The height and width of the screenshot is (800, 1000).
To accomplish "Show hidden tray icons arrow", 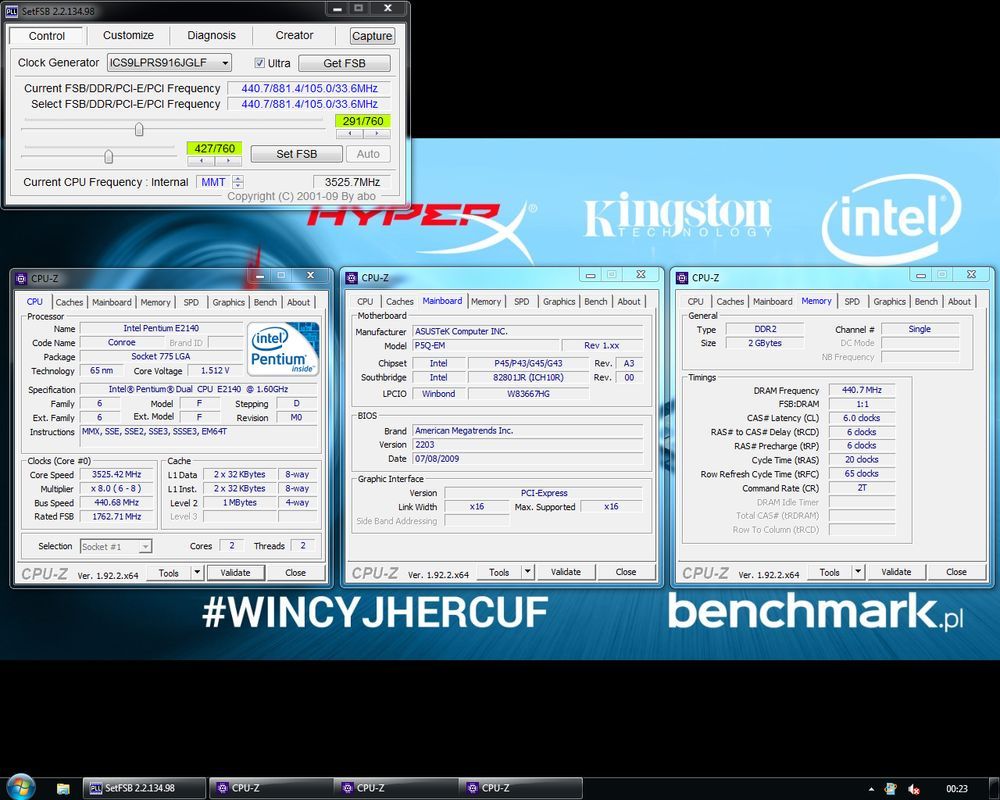I will click(x=871, y=789).
